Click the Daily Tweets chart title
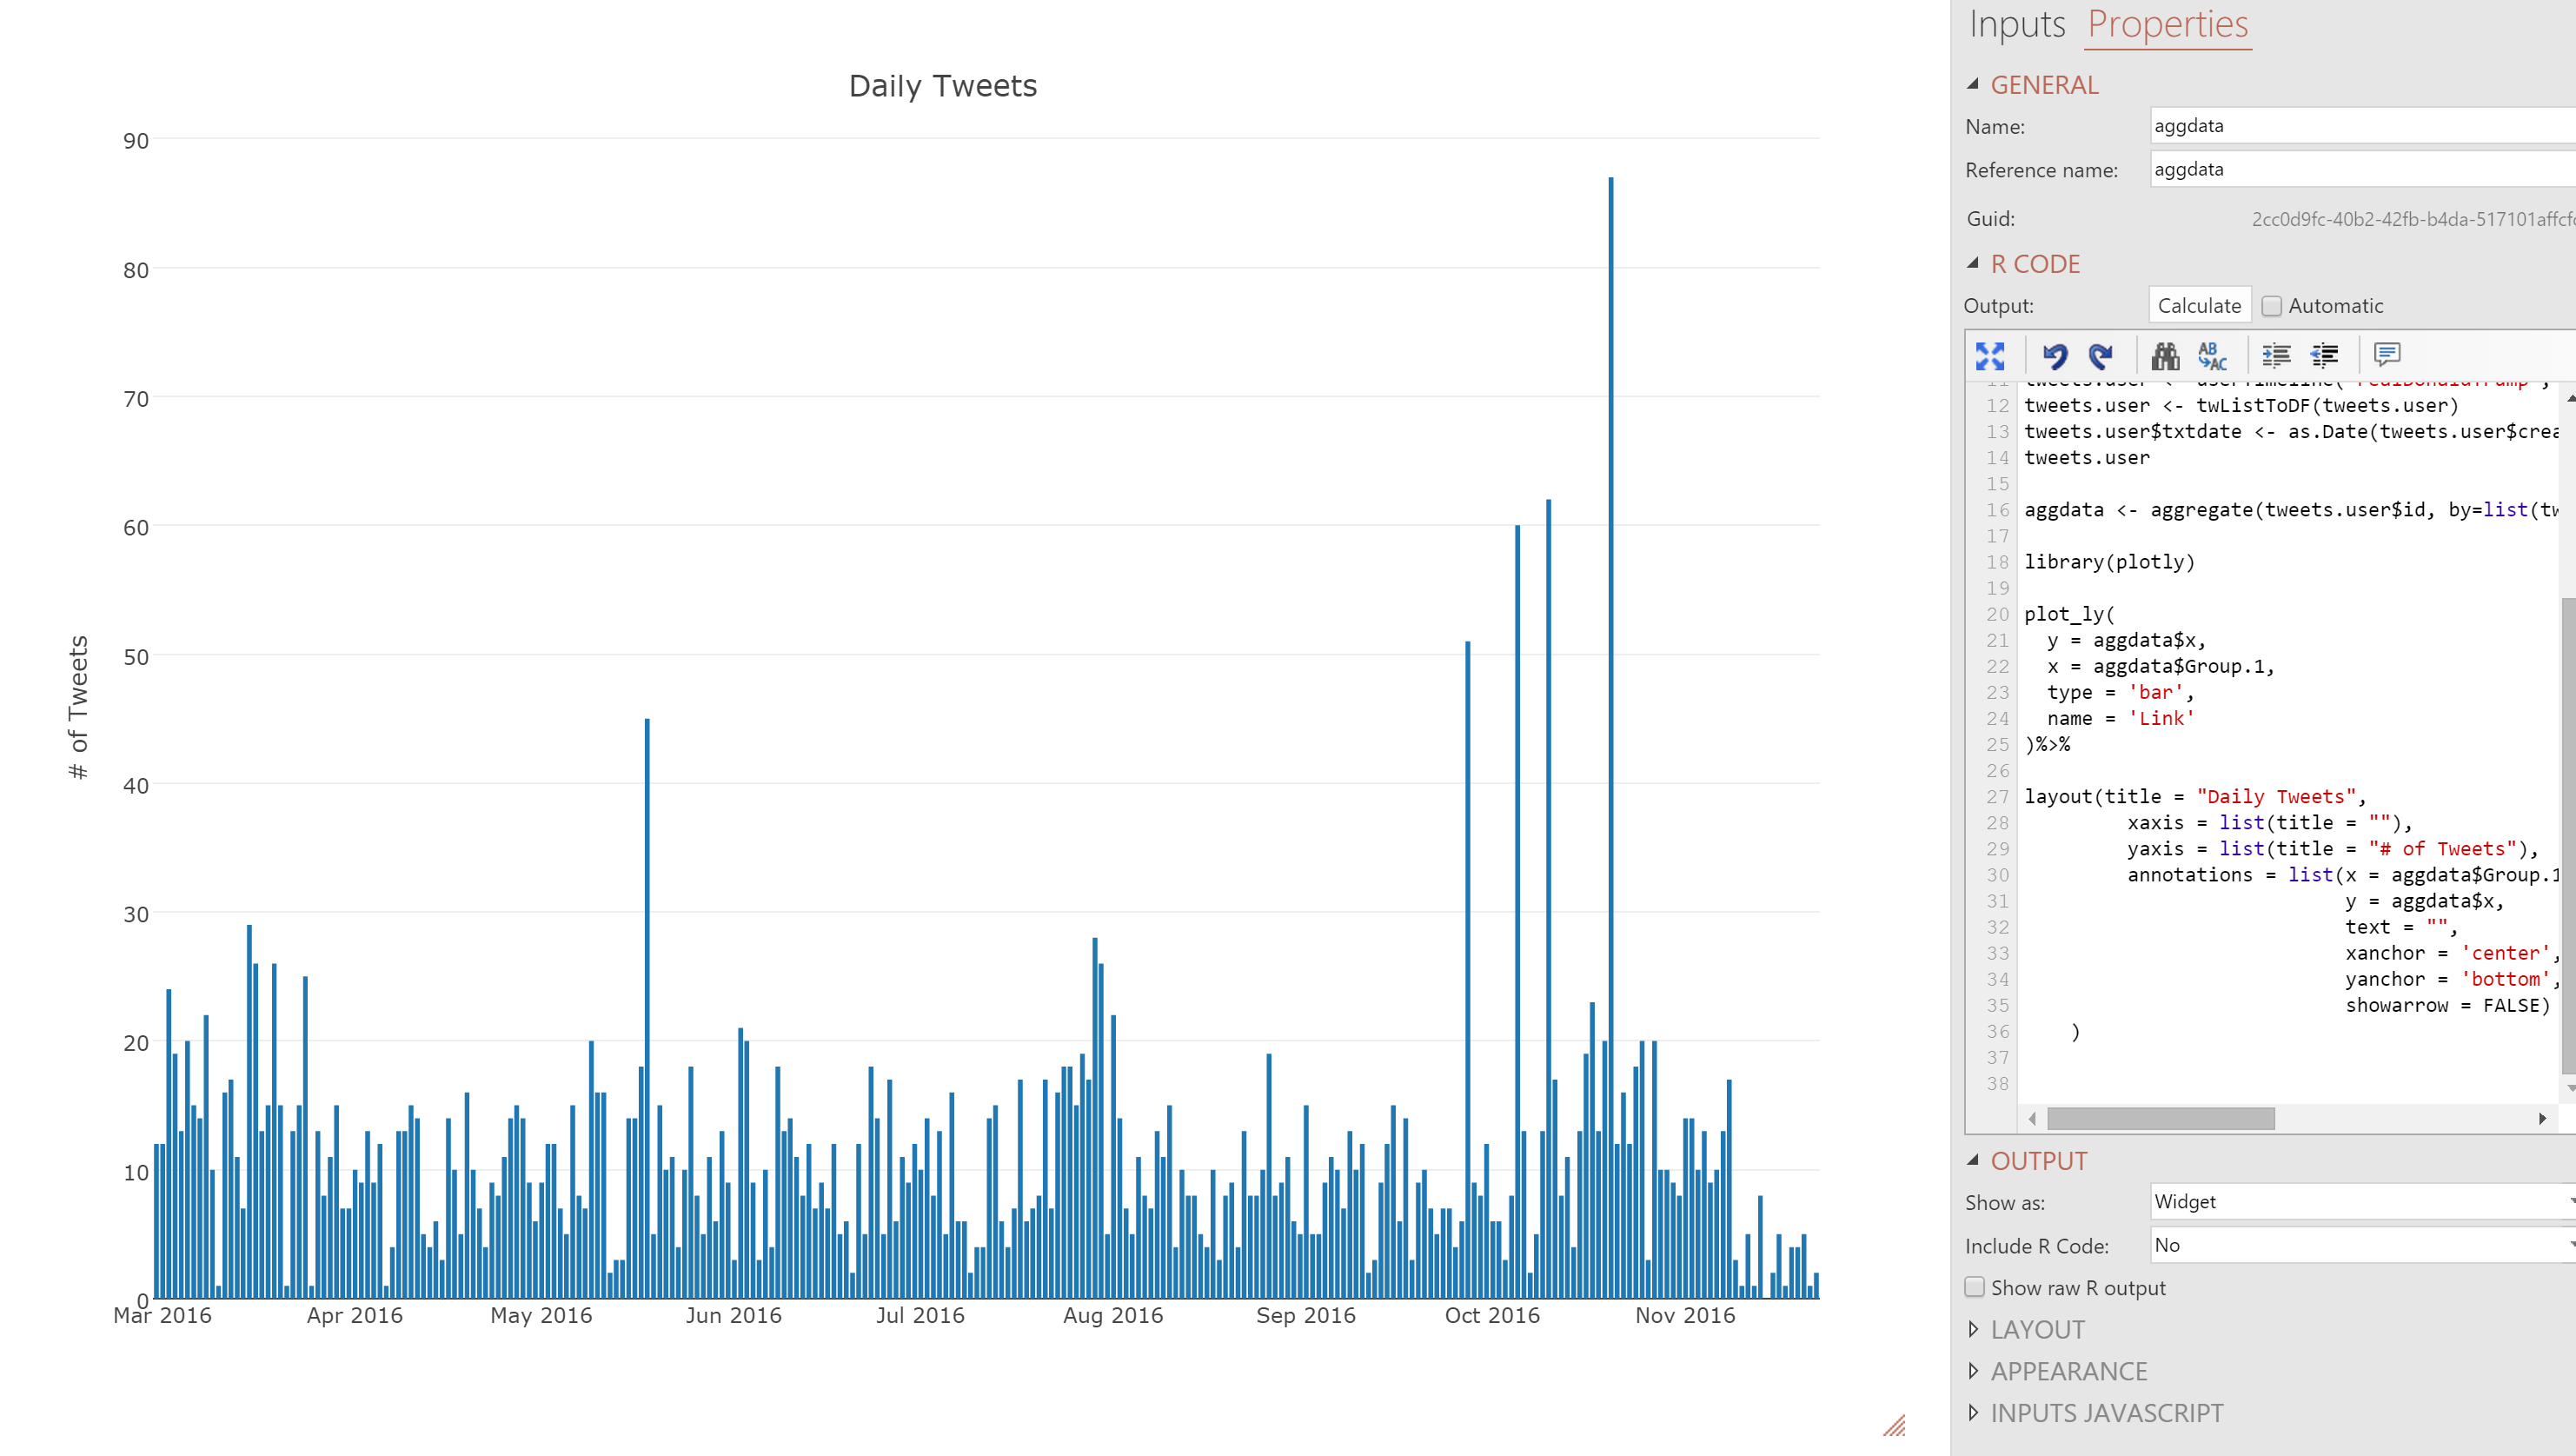 click(x=942, y=86)
